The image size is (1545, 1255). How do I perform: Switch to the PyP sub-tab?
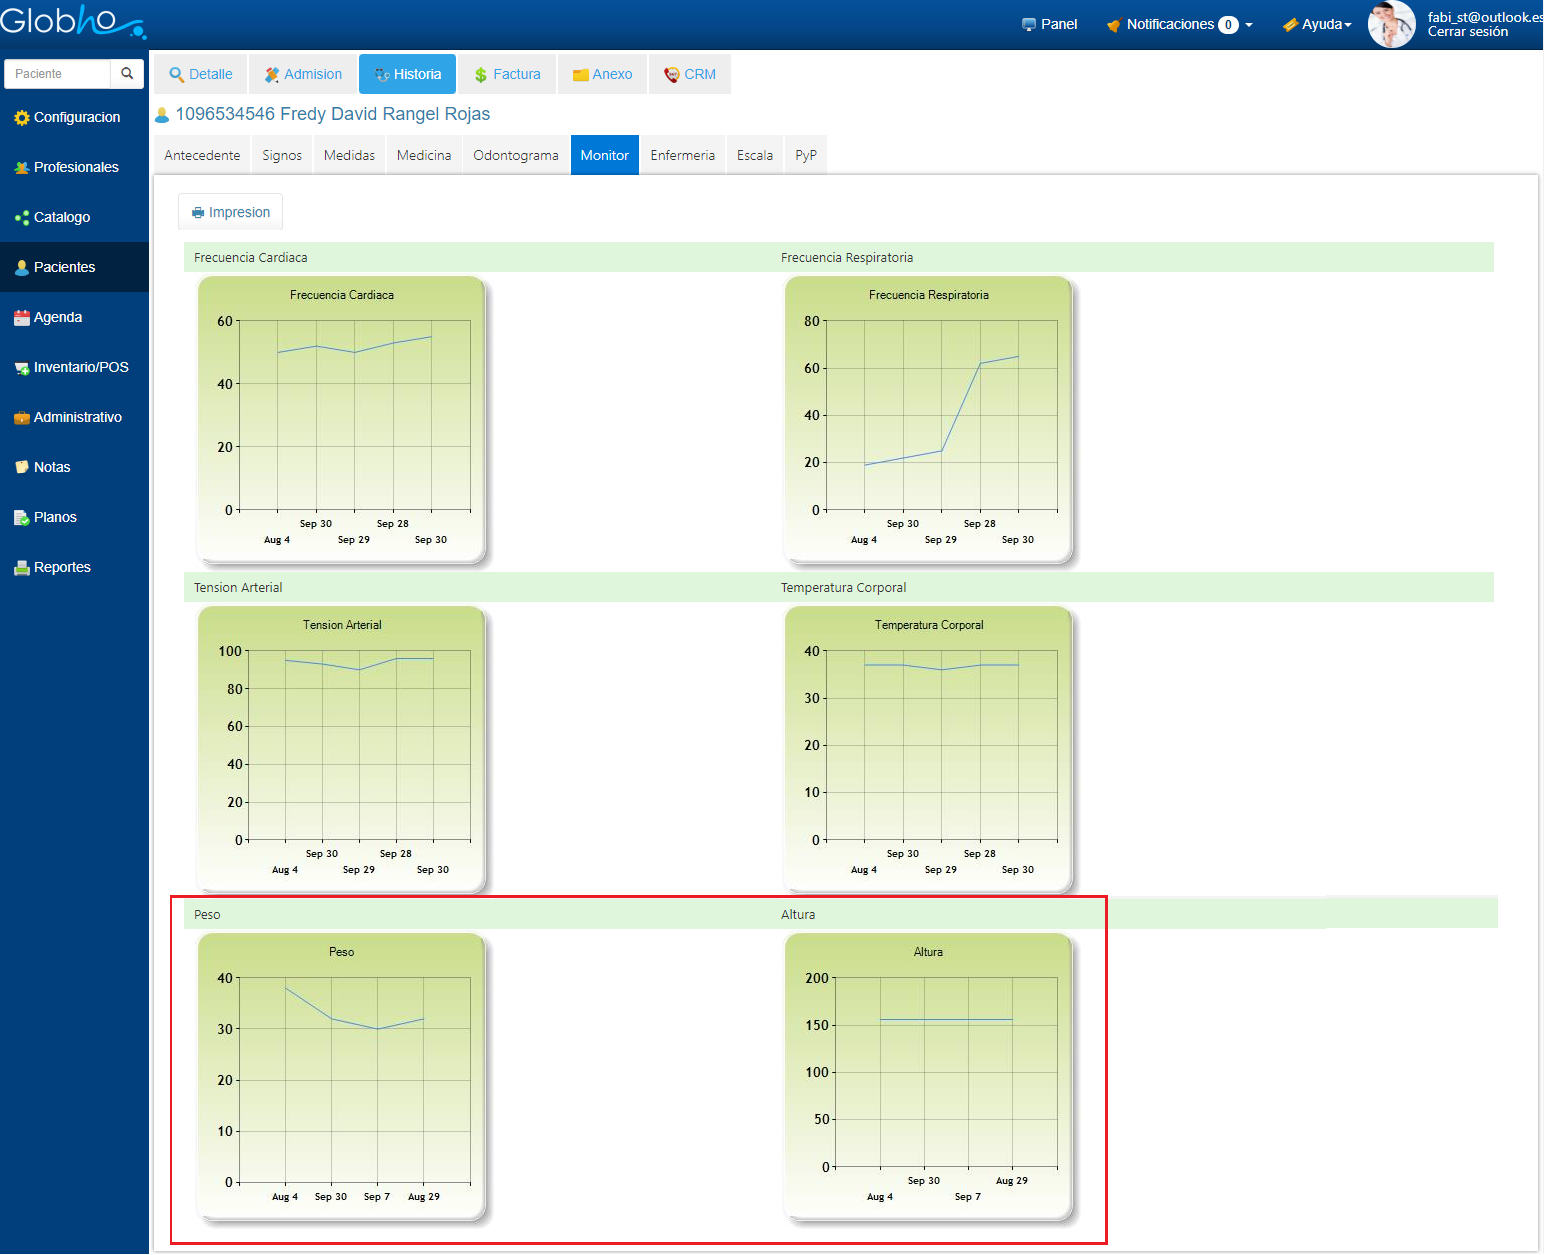coord(806,155)
